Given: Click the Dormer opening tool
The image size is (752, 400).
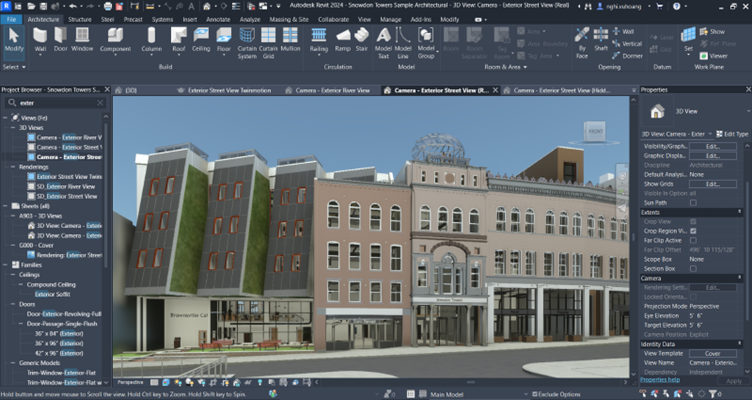Looking at the screenshot, I should pos(627,56).
